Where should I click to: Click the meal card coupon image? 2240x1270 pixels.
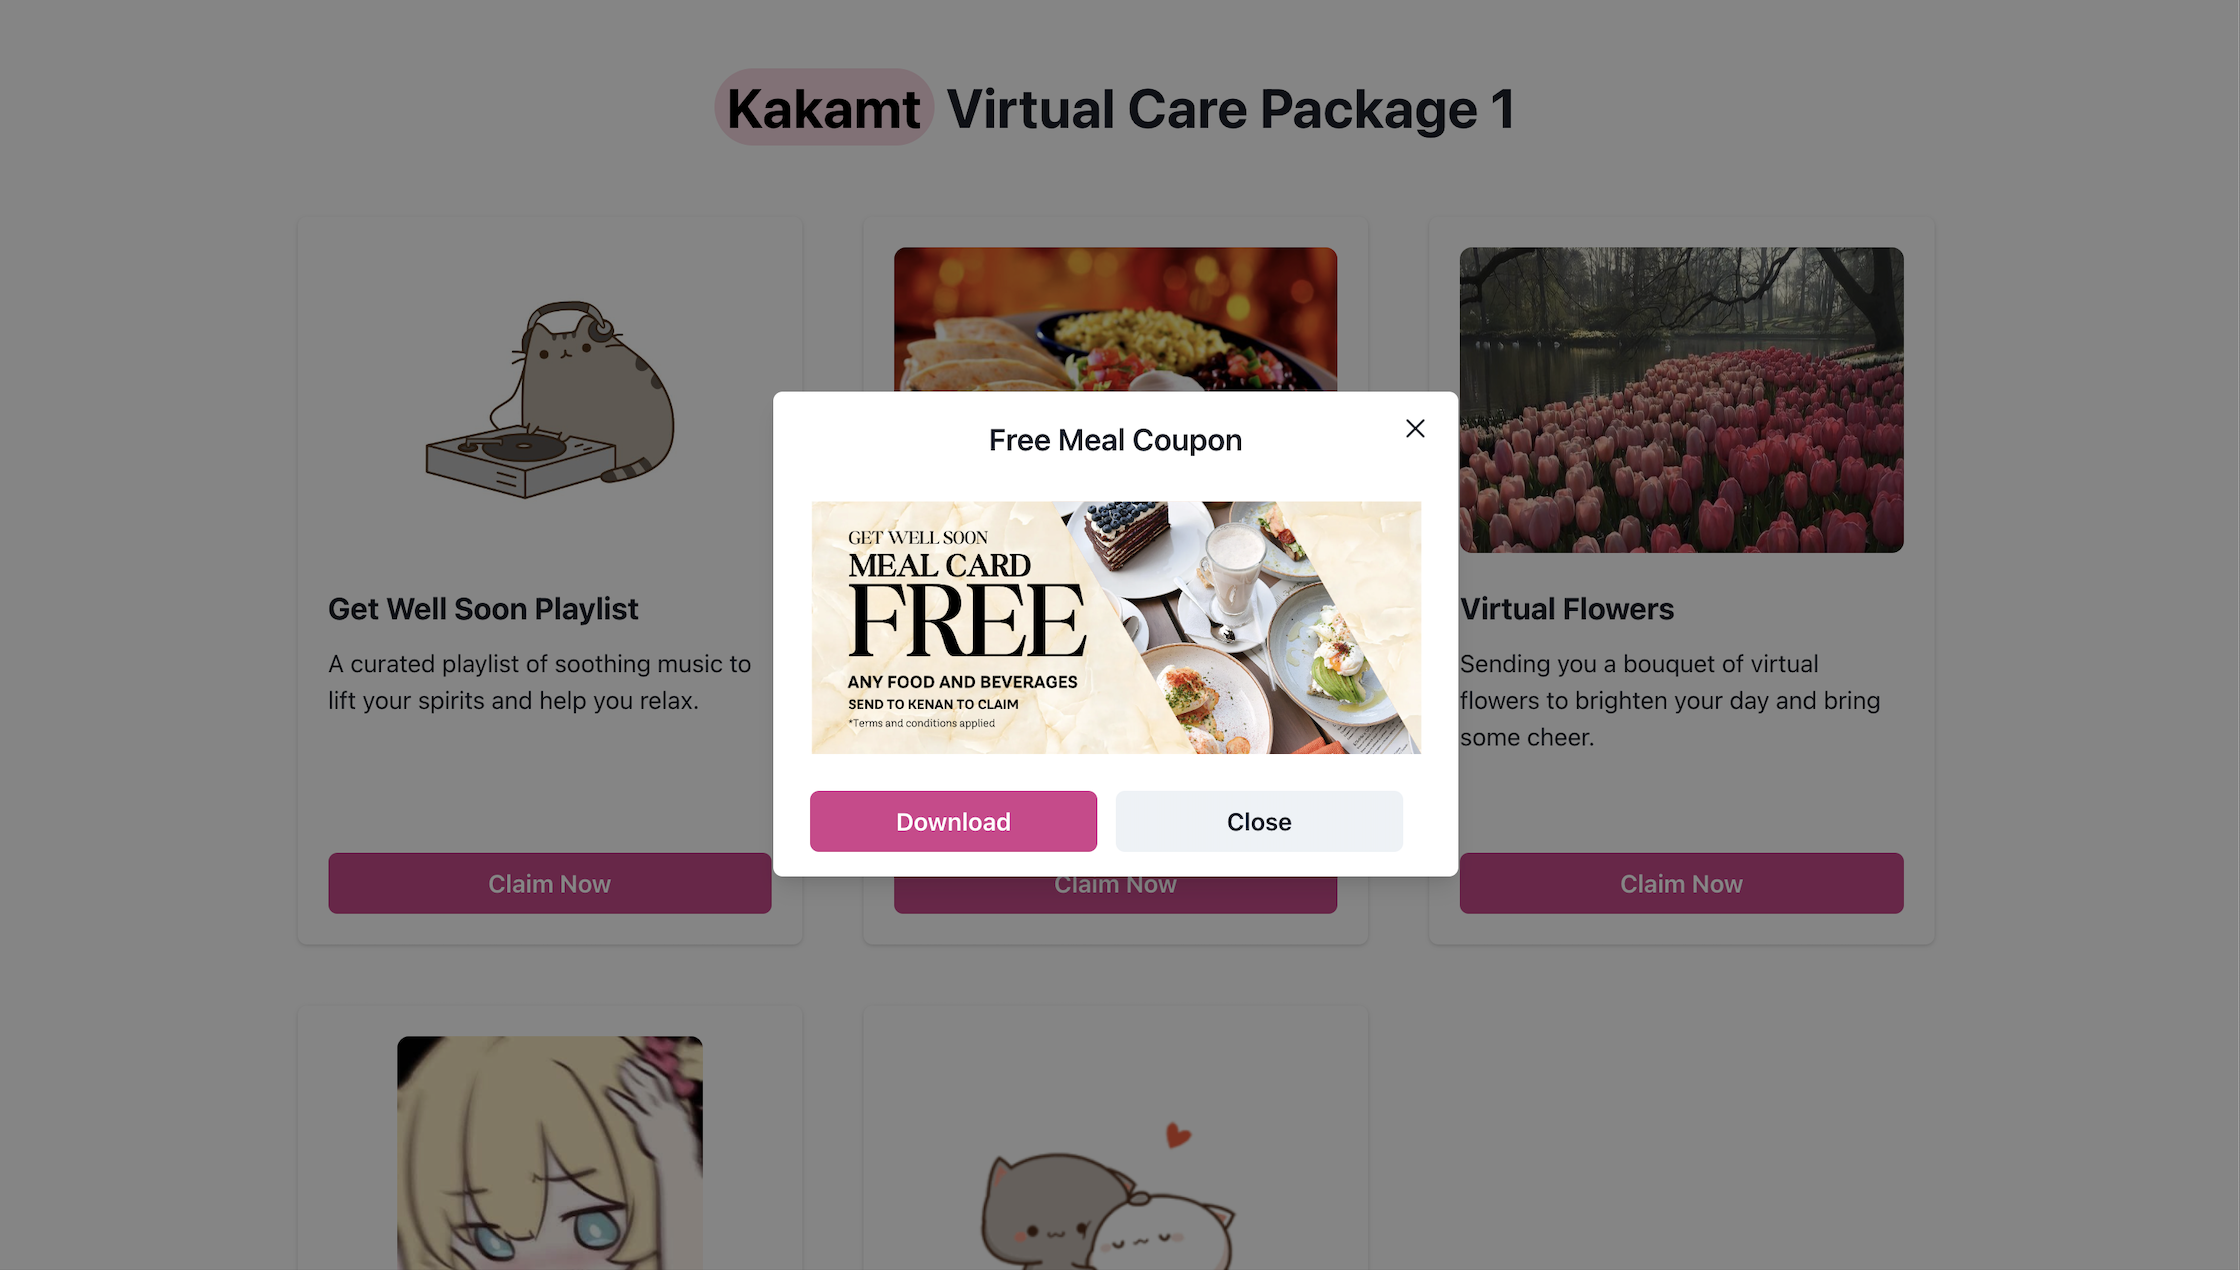[x=1116, y=627]
